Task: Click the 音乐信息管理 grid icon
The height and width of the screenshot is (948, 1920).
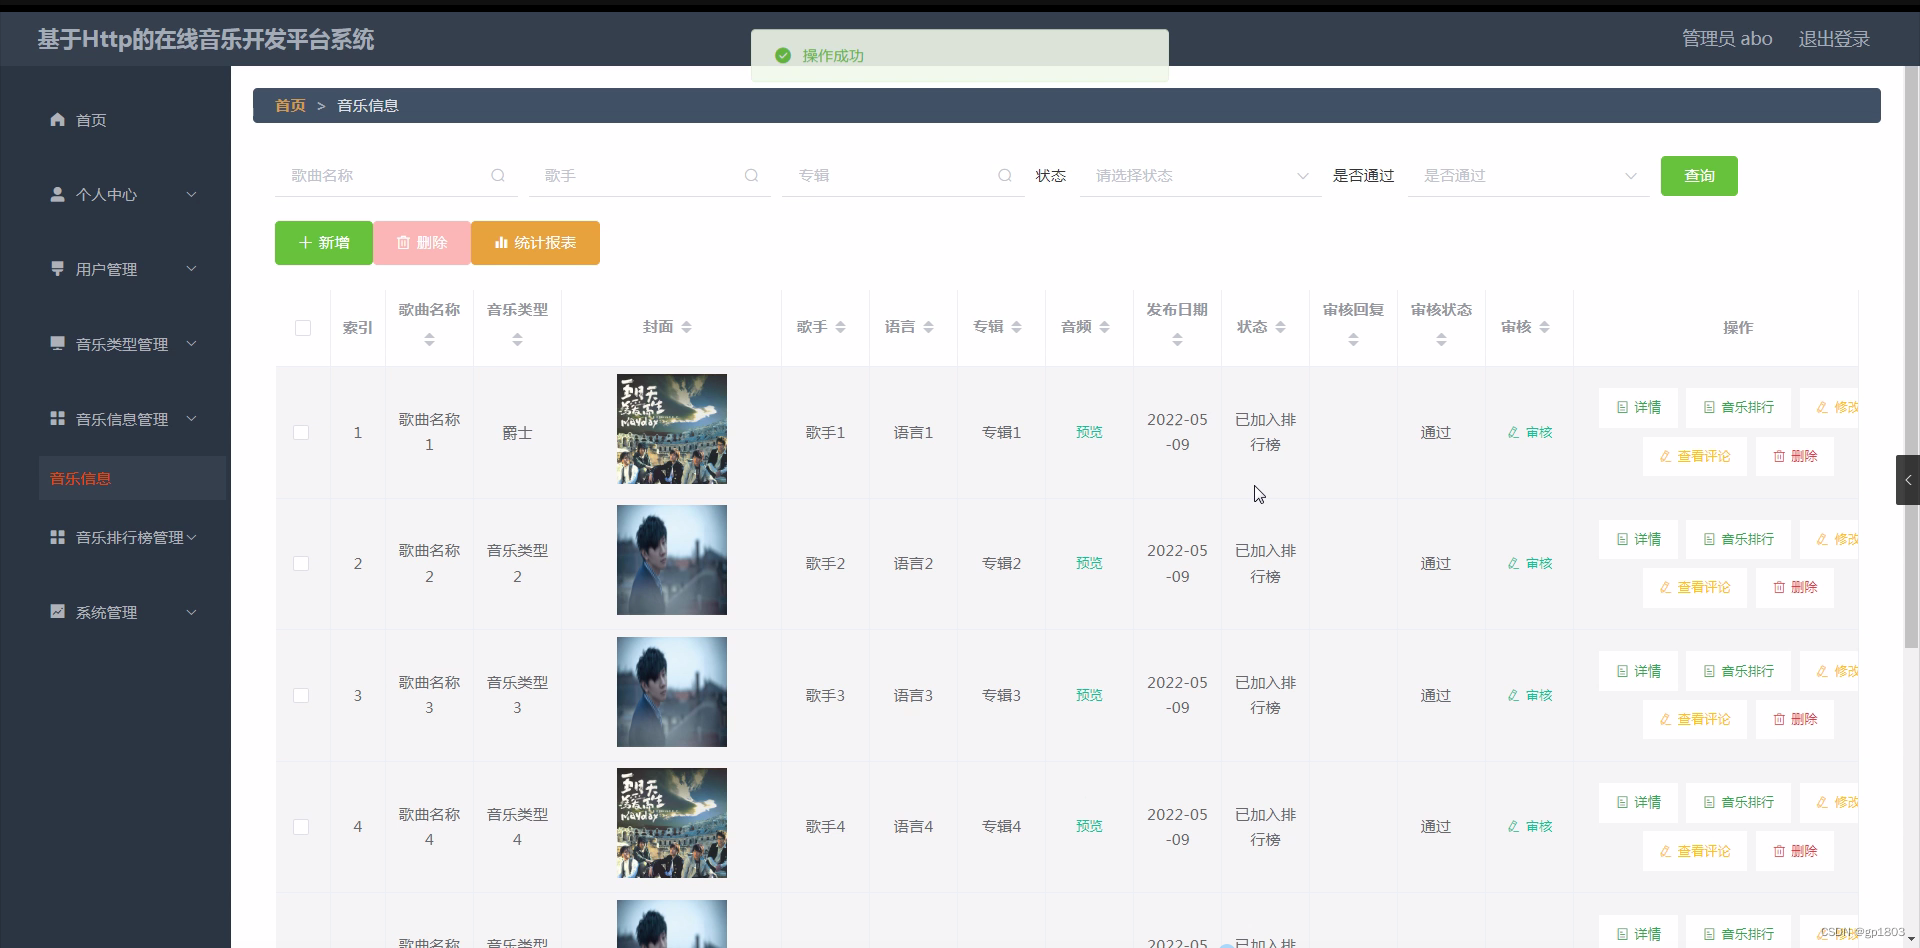Action: (x=58, y=419)
